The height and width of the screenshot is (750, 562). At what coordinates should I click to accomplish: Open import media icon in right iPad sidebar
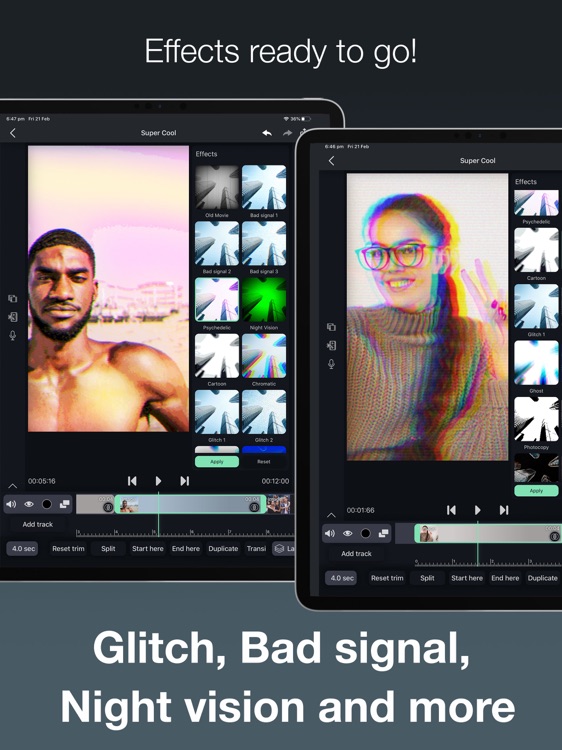click(x=331, y=345)
